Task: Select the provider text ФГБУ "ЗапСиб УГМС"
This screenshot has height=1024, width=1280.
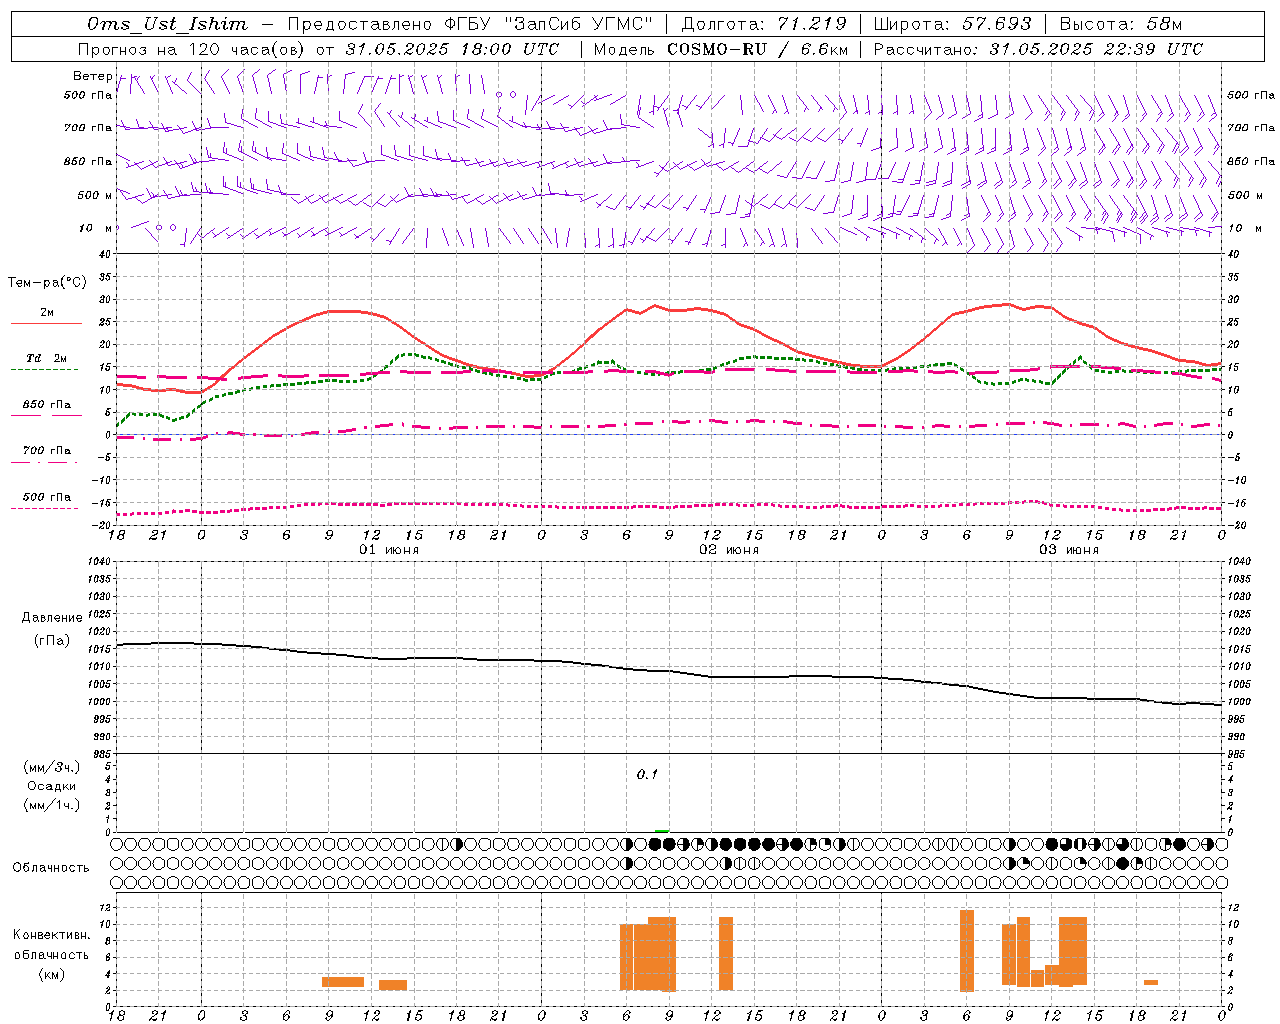Action: (x=548, y=24)
